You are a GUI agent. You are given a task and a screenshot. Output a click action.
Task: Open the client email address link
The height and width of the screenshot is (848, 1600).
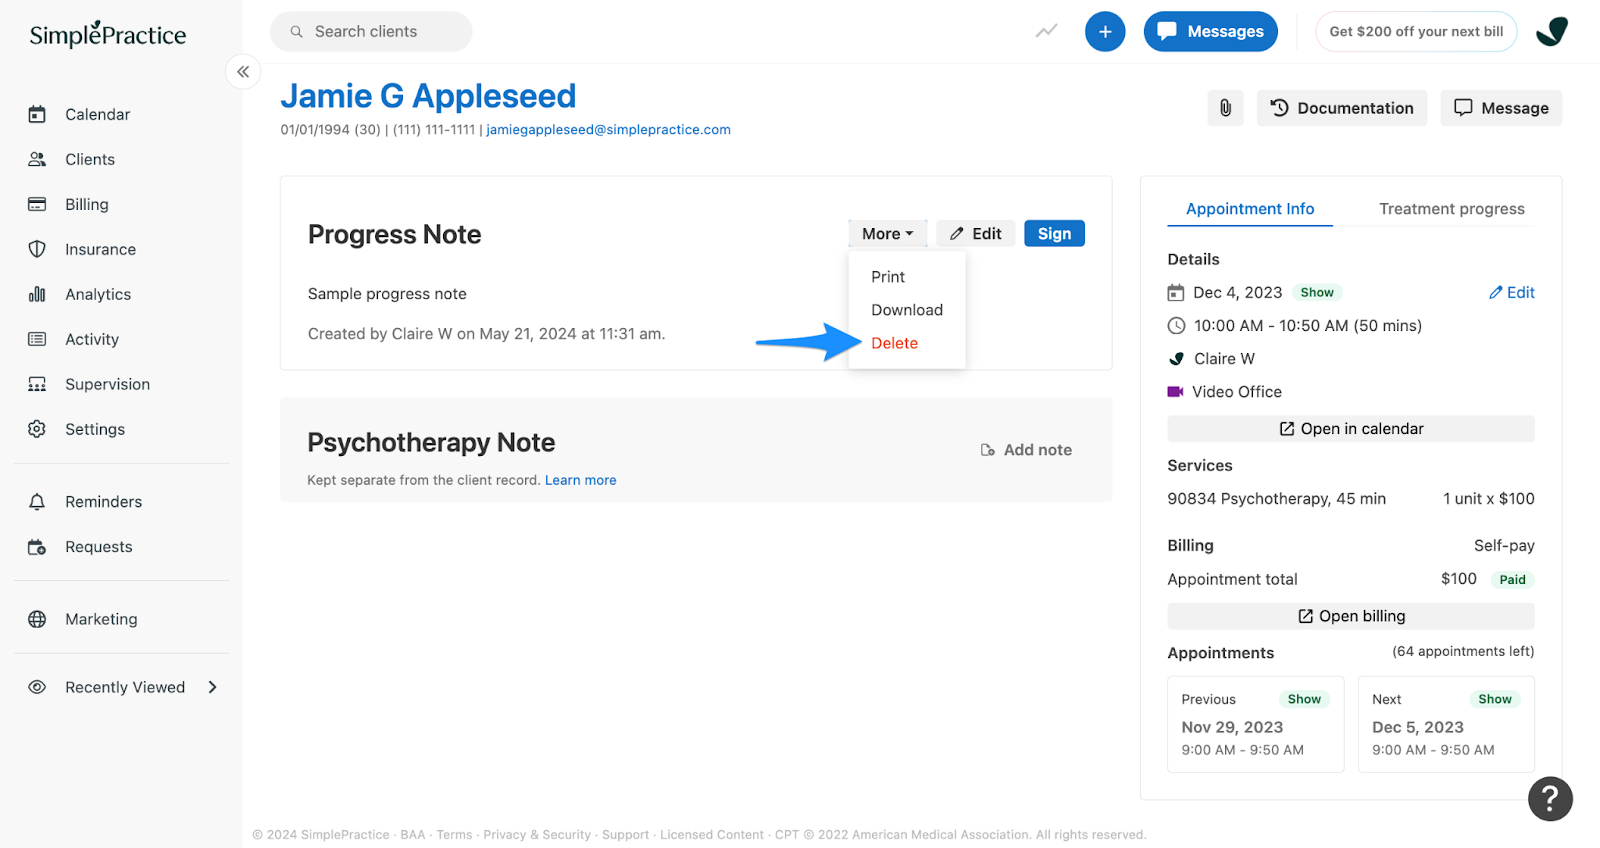tap(608, 130)
